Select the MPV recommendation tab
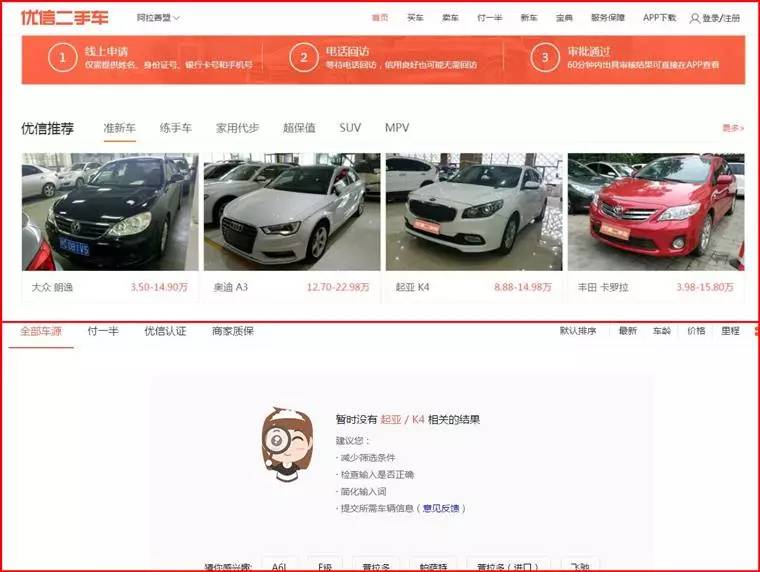Image resolution: width=760 pixels, height=572 pixels. [397, 128]
